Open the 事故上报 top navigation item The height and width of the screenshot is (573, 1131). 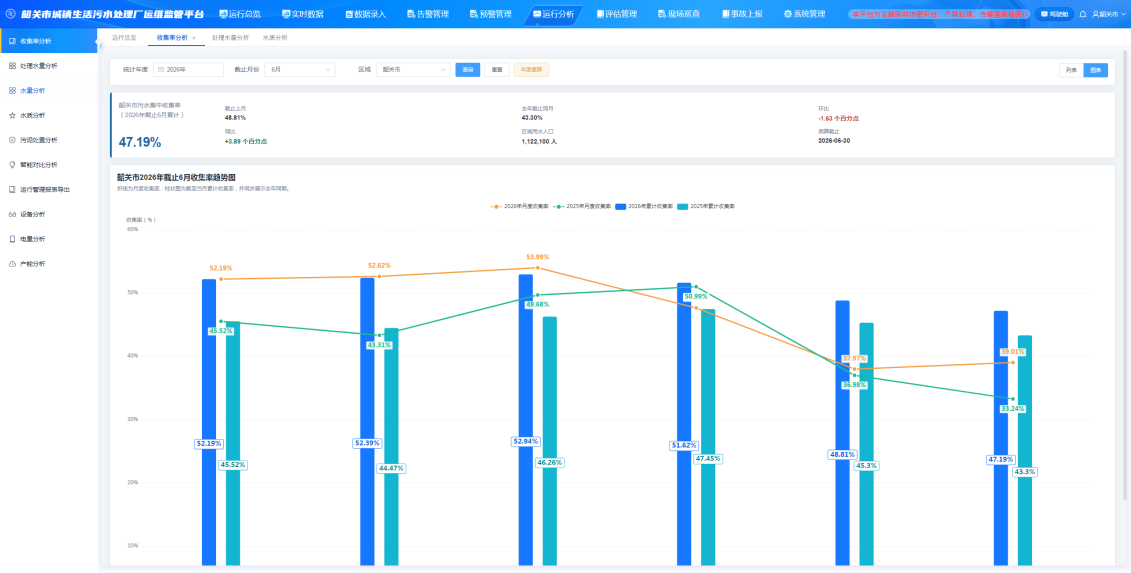click(x=741, y=14)
